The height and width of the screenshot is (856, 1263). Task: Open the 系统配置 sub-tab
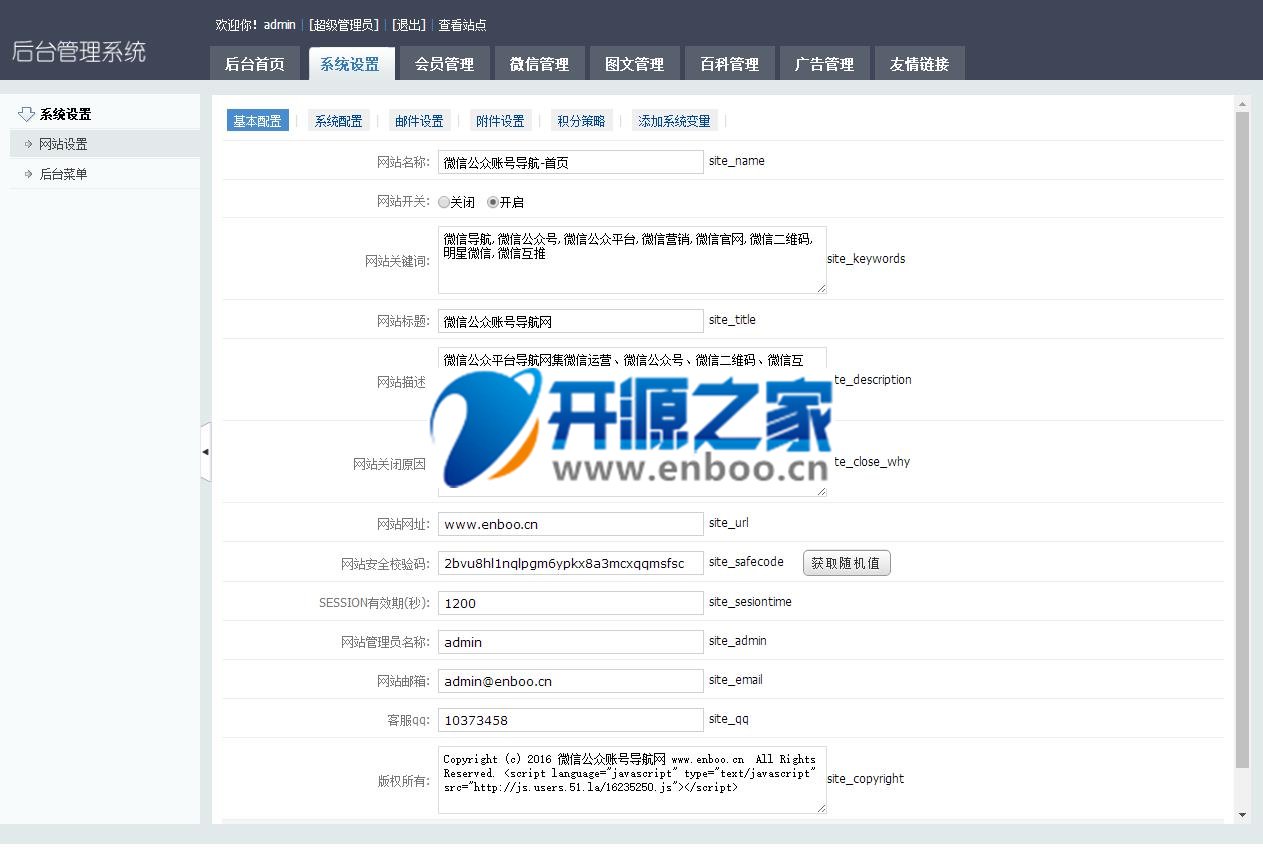tap(339, 121)
